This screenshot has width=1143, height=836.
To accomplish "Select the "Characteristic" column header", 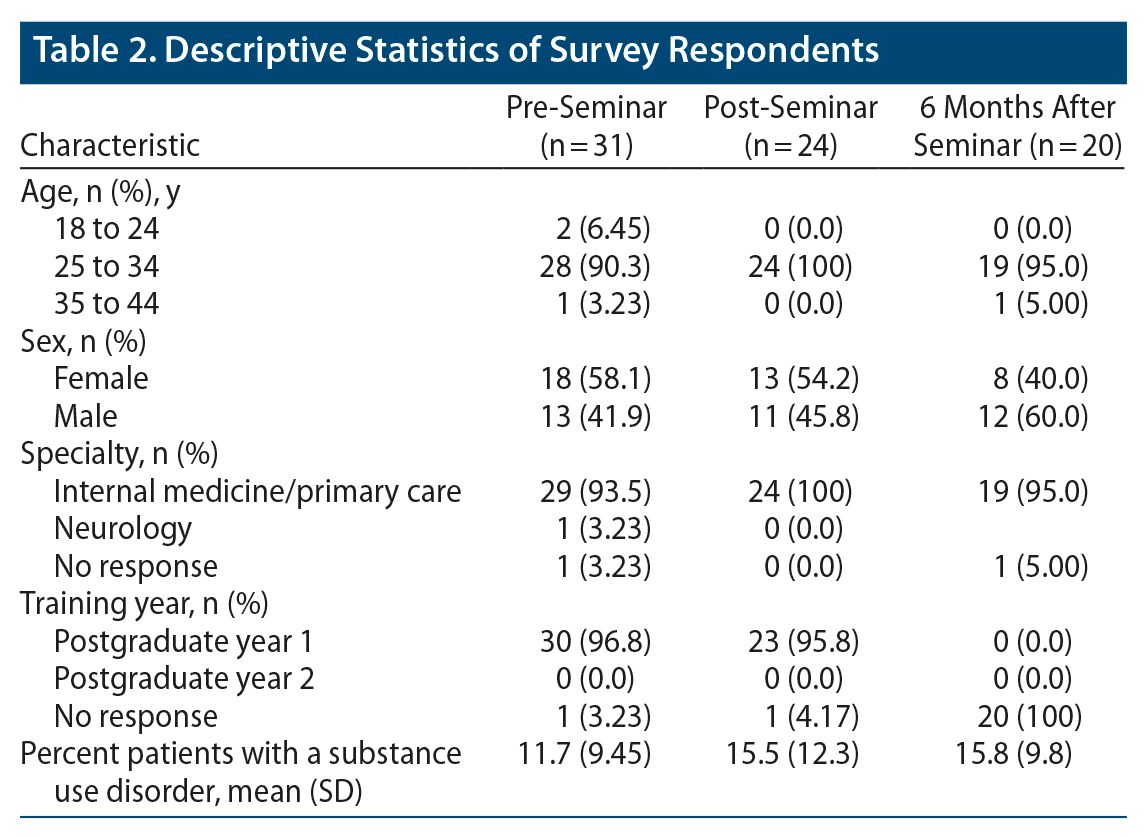I will 110,145.
